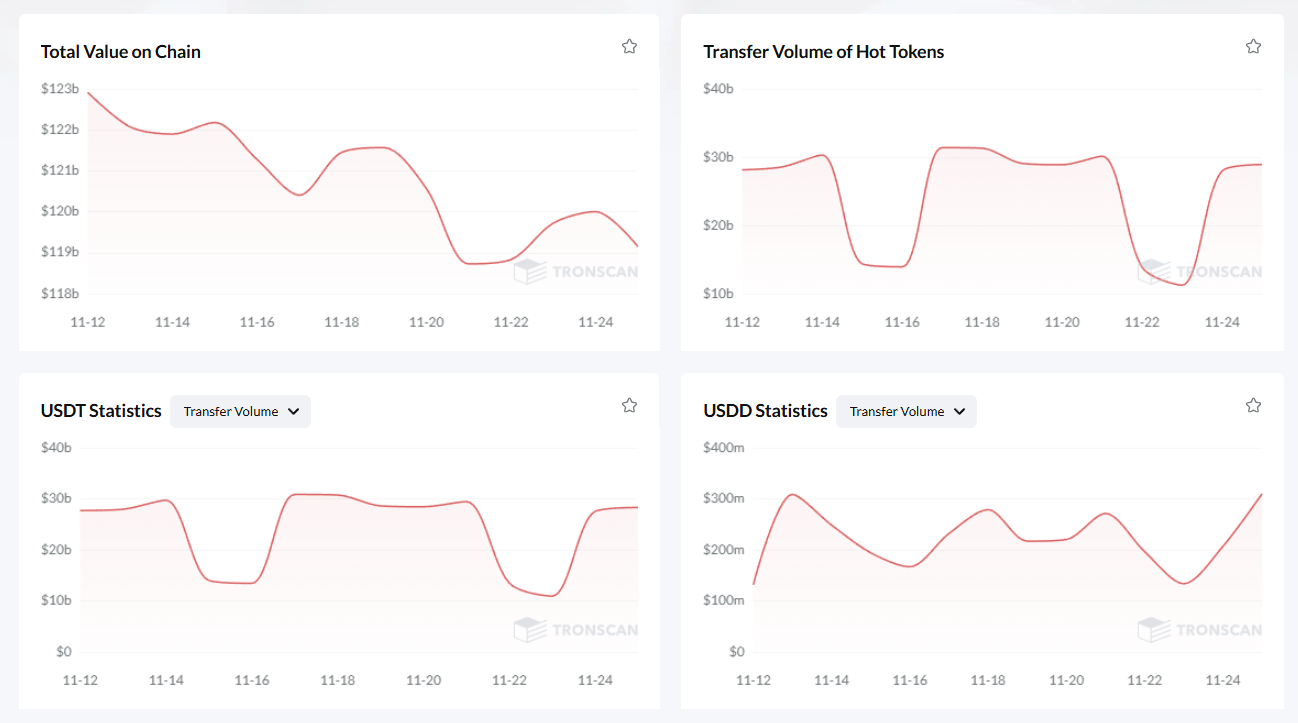
Task: Star the Transfer Volume of Hot Tokens chart
Action: [x=1253, y=46]
